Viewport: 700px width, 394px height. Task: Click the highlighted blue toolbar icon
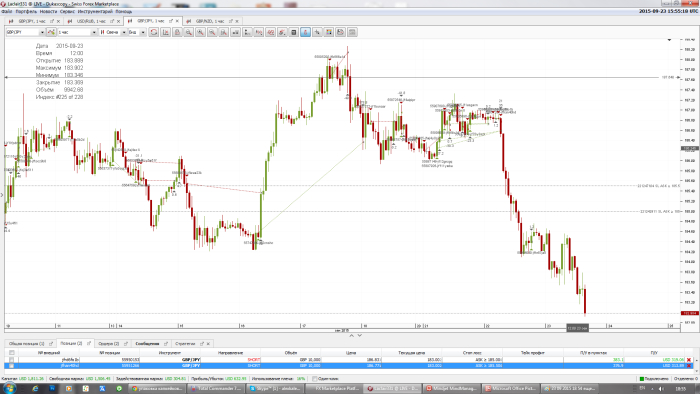click(305, 32)
